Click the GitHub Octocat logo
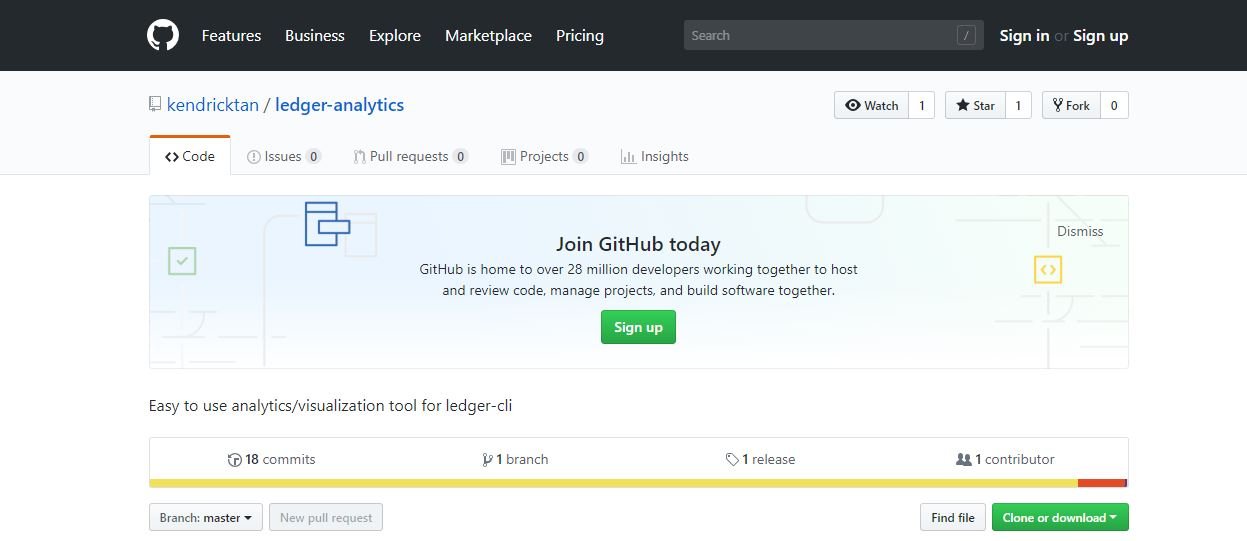The height and width of the screenshot is (541, 1247). (x=163, y=35)
